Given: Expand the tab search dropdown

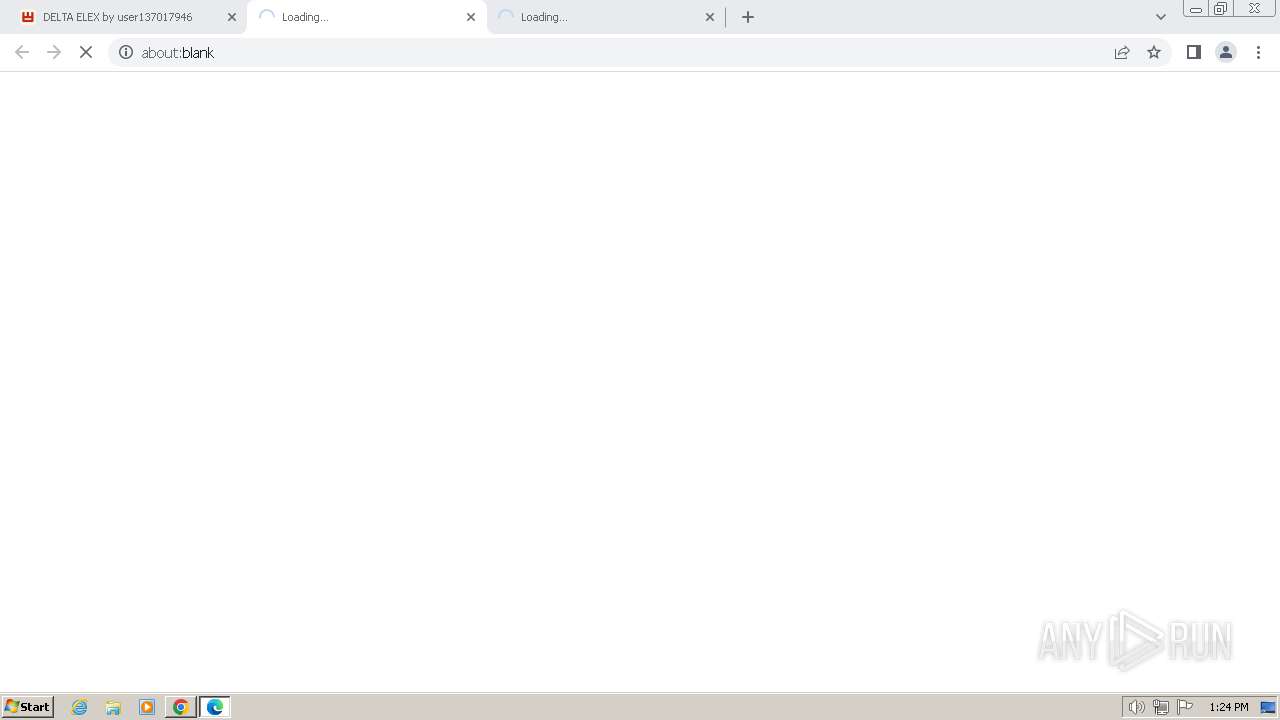Looking at the screenshot, I should coord(1161,17).
